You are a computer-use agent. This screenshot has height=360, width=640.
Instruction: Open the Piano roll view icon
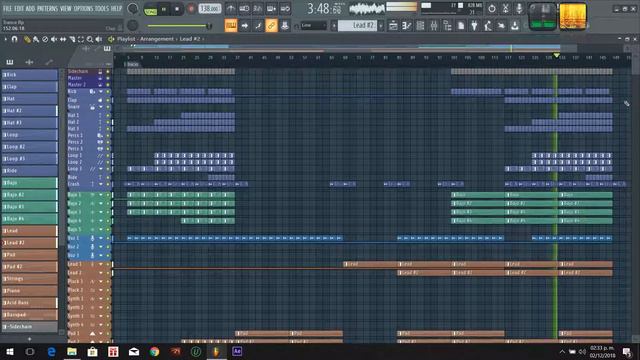[407, 26]
